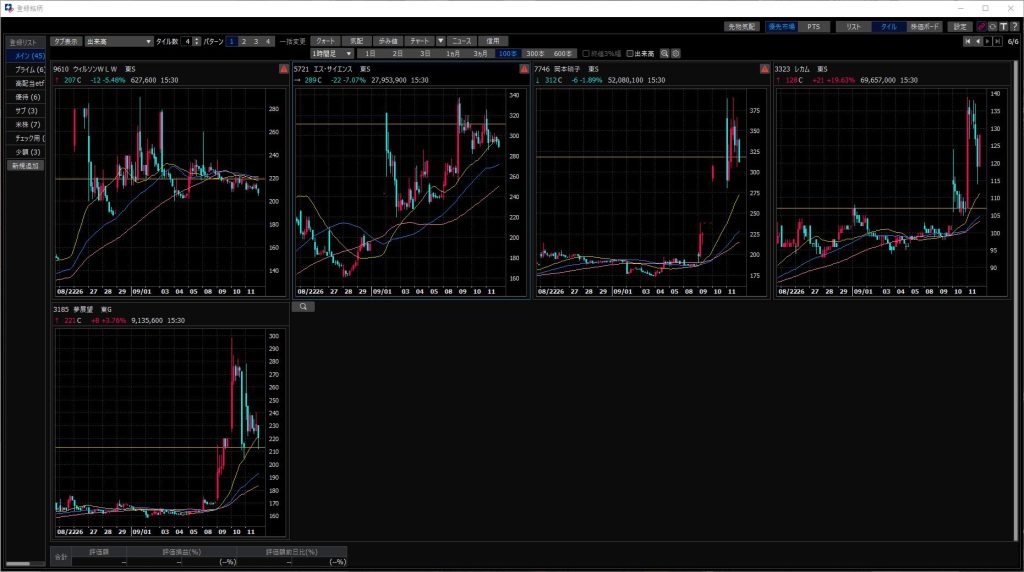Click the T text icon at top right
The image size is (1024, 572).
coord(1002,26)
